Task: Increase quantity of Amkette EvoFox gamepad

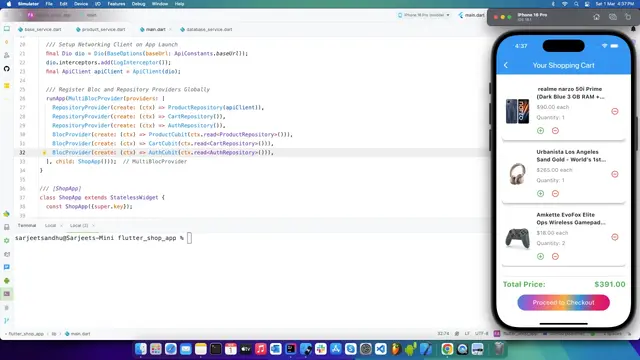Action: coord(540,256)
